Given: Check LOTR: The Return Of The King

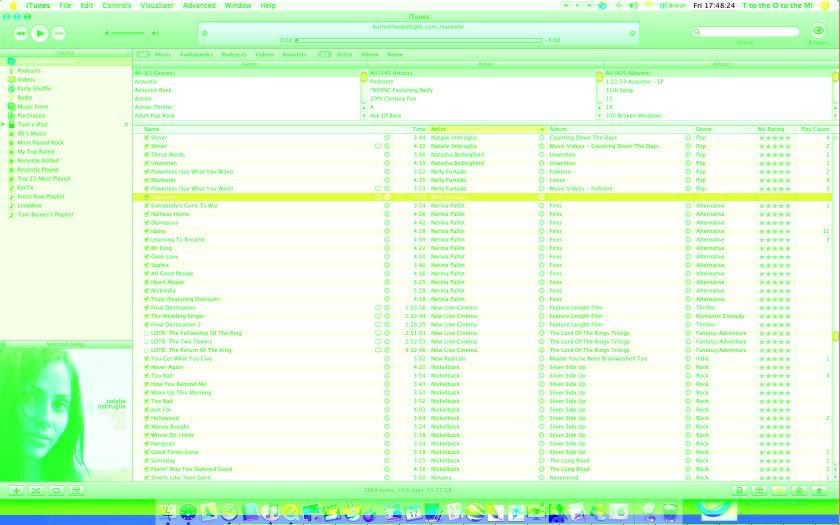Looking at the screenshot, I should 146,350.
